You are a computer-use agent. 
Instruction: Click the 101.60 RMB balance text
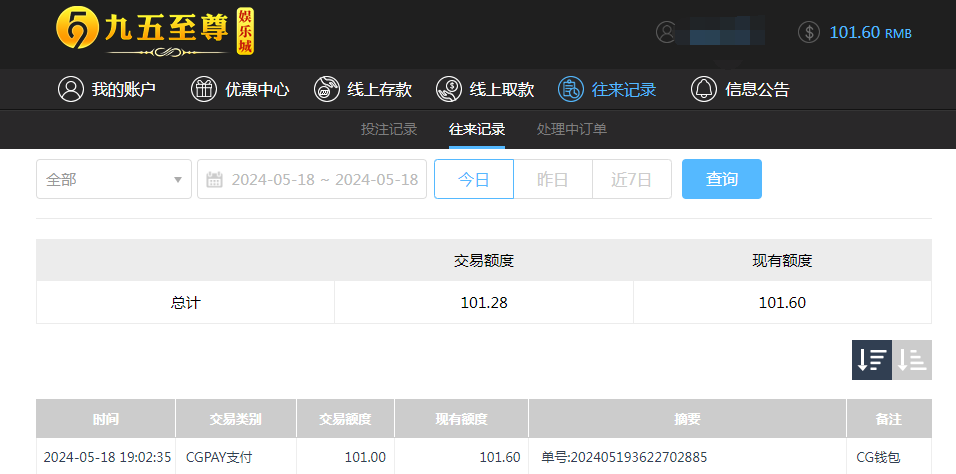(x=871, y=32)
